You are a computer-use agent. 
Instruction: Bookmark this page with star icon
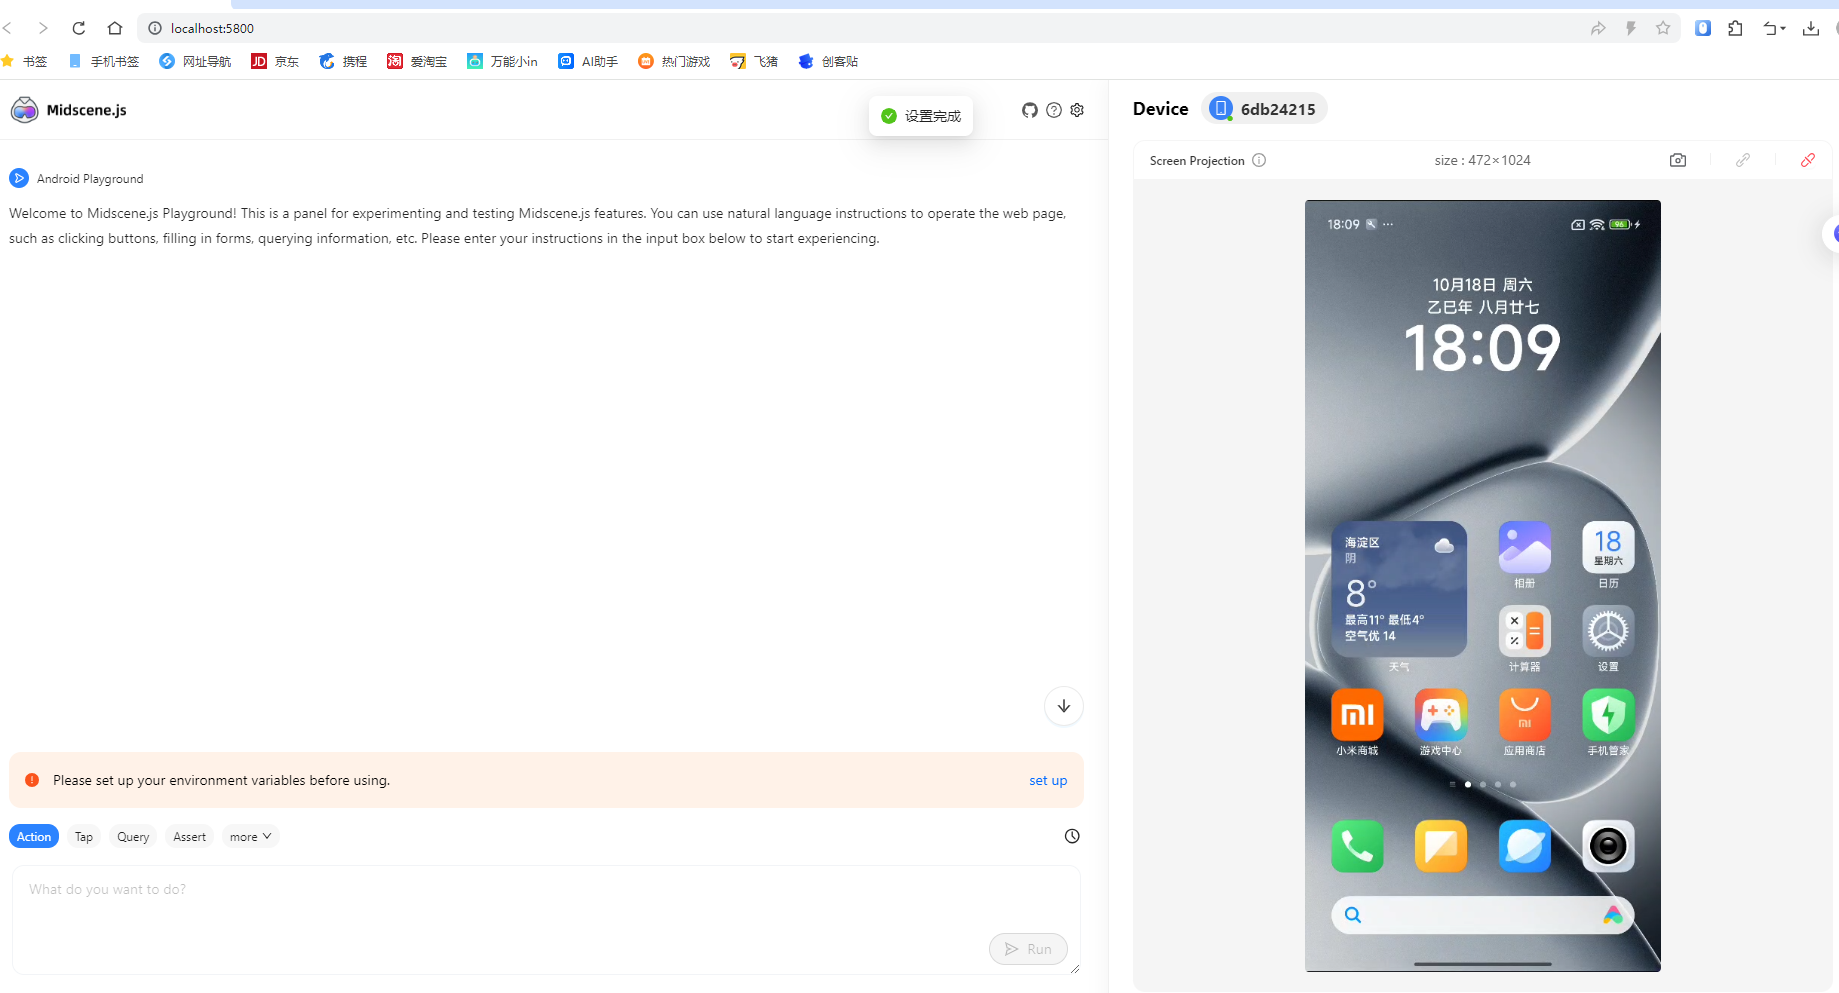(x=1663, y=28)
